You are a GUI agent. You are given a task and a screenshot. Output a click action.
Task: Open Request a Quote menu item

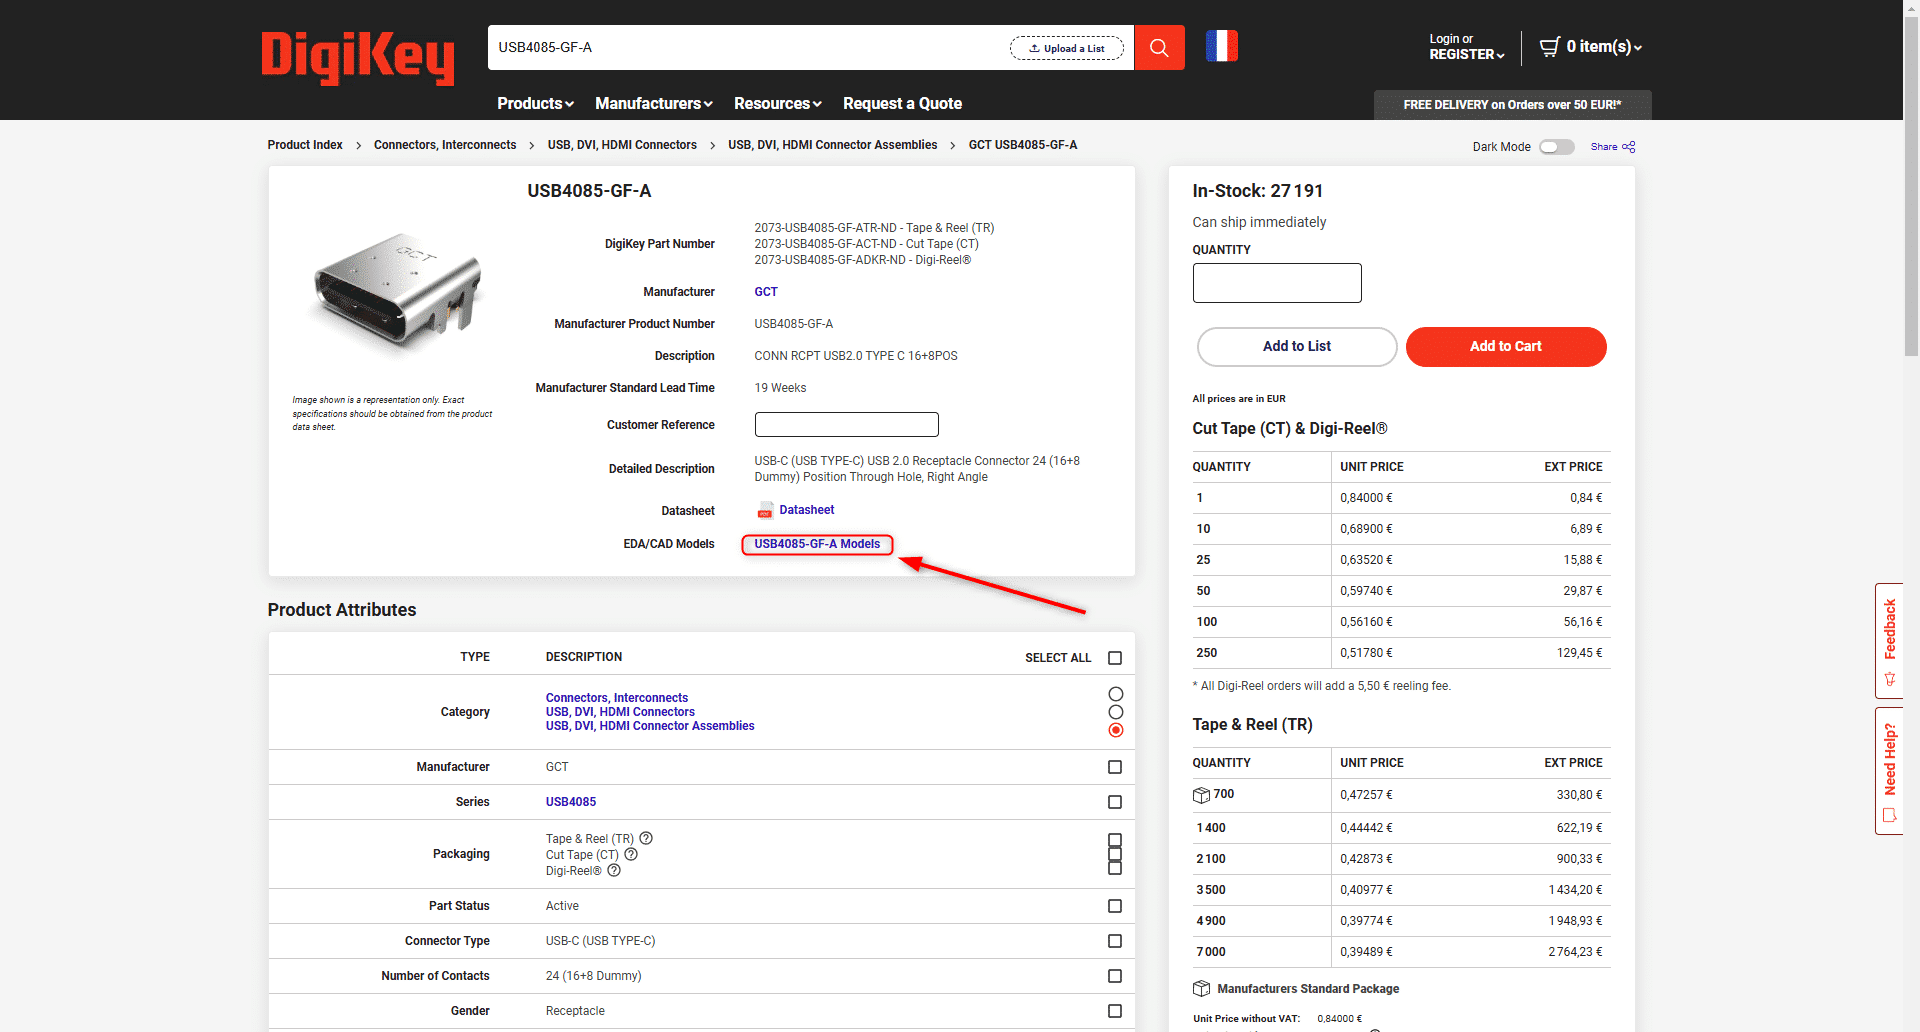[902, 104]
